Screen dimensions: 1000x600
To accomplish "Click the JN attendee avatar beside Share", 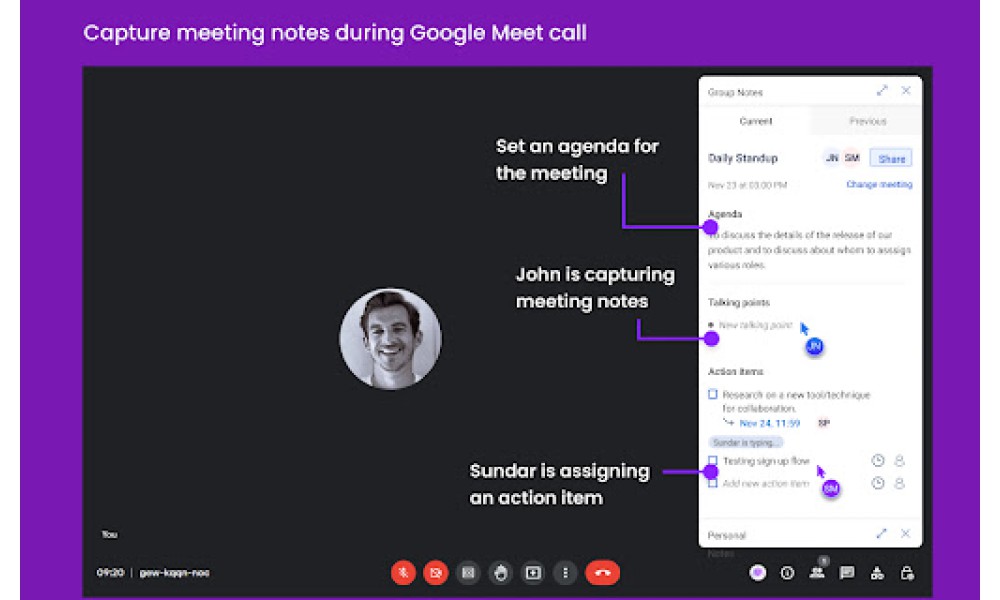I will pyautogui.click(x=832, y=157).
